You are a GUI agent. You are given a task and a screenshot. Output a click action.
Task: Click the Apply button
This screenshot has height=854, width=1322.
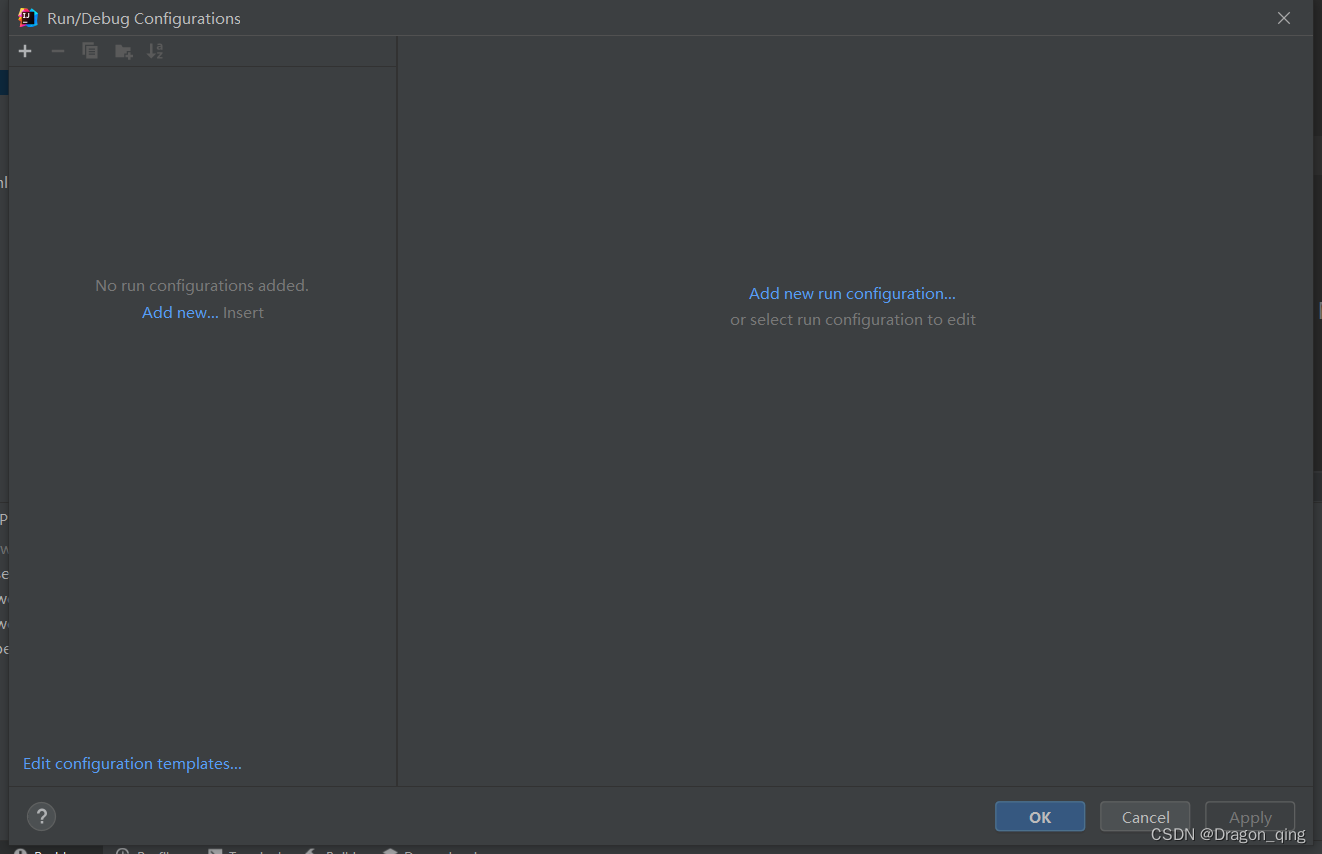point(1249,817)
